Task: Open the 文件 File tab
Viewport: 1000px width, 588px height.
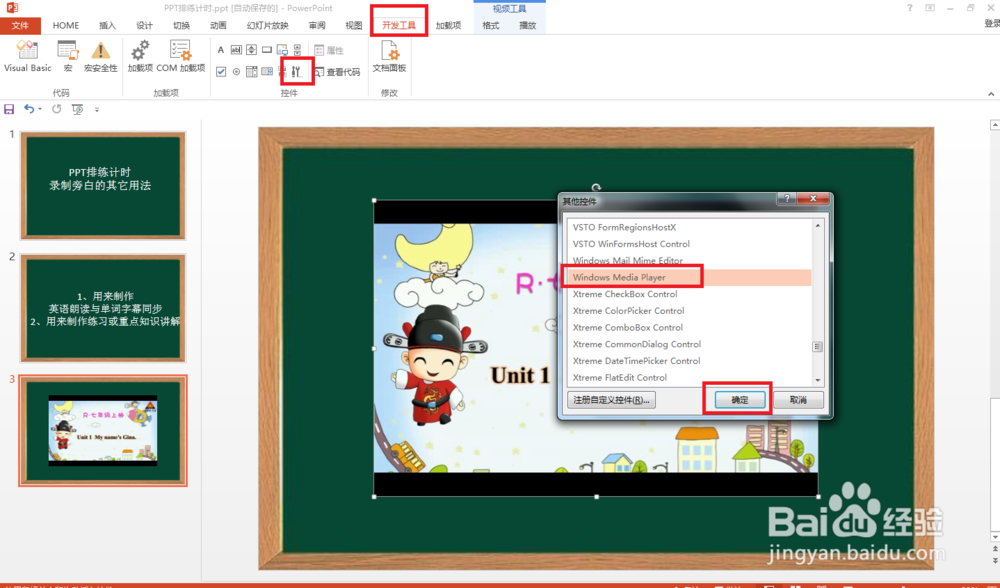Action: 20,26
